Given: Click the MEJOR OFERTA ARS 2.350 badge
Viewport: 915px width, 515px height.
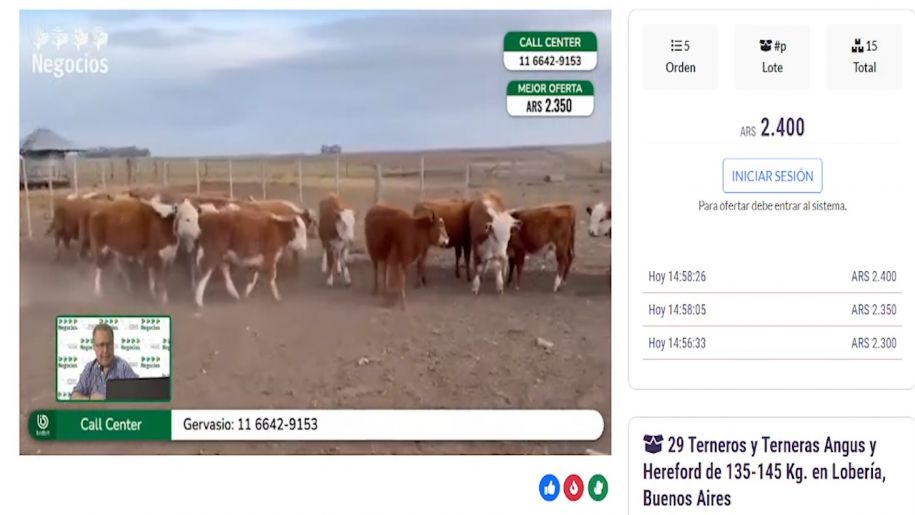Looking at the screenshot, I should click(x=550, y=99).
